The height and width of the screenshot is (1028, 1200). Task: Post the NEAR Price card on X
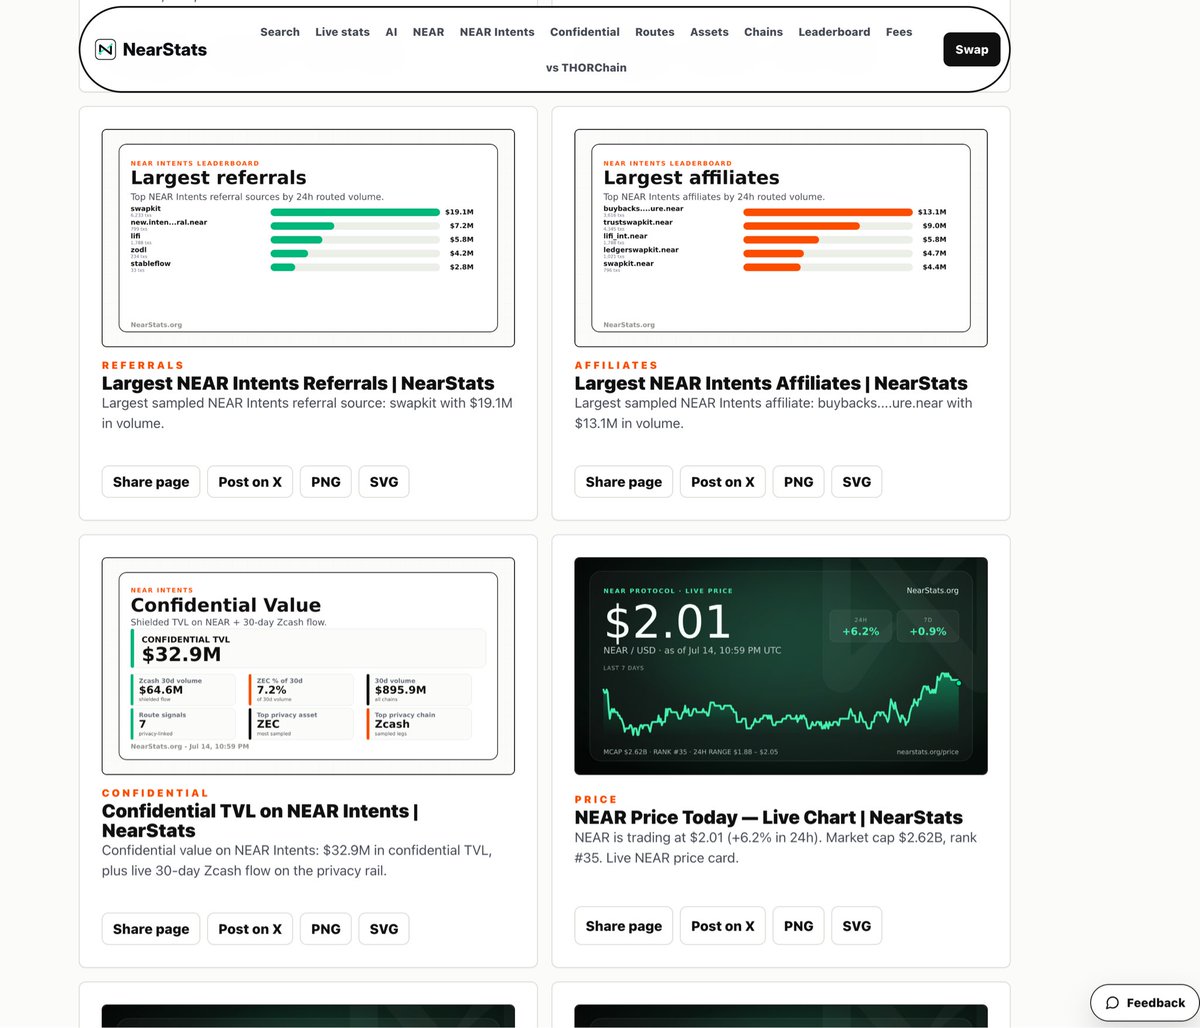(x=723, y=926)
